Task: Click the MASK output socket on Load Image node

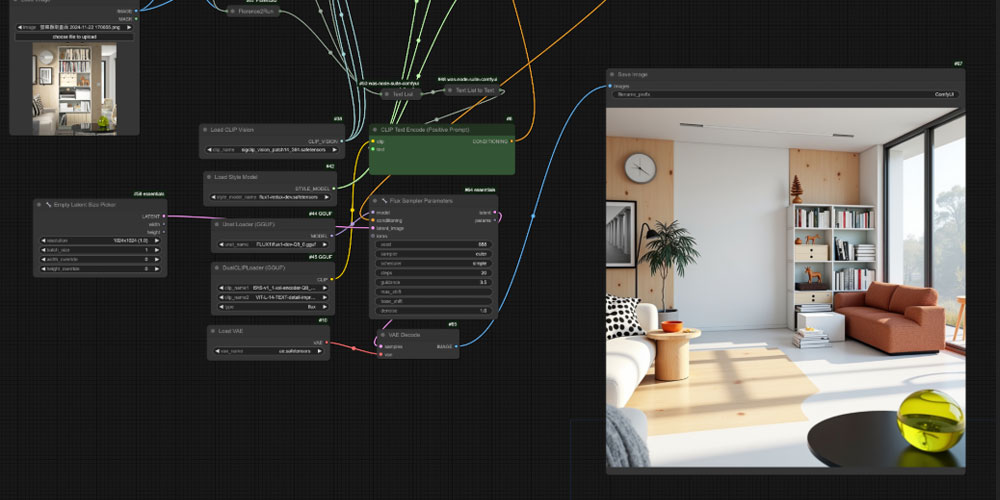Action: (x=136, y=19)
